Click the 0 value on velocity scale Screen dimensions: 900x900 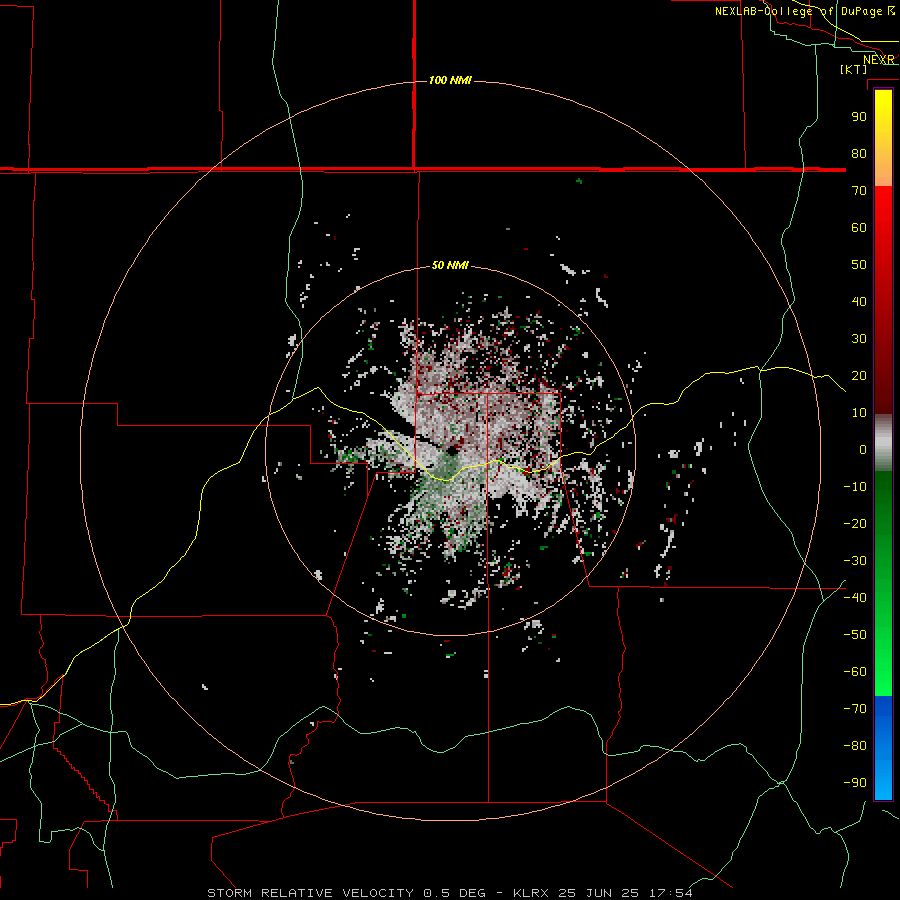tap(863, 449)
